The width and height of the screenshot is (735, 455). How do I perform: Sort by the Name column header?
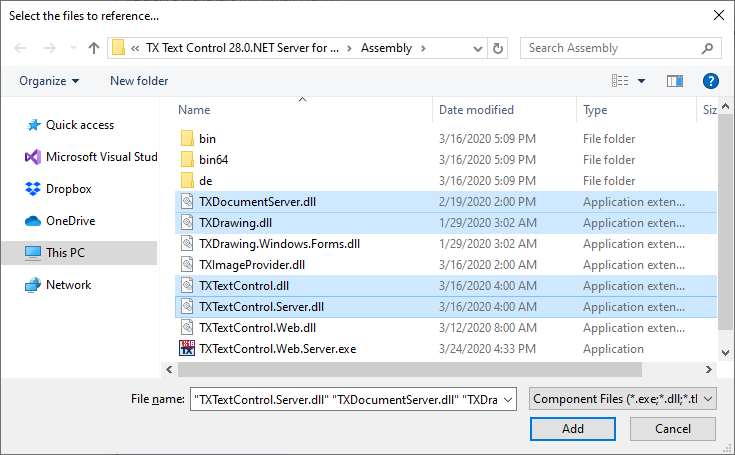click(x=194, y=110)
